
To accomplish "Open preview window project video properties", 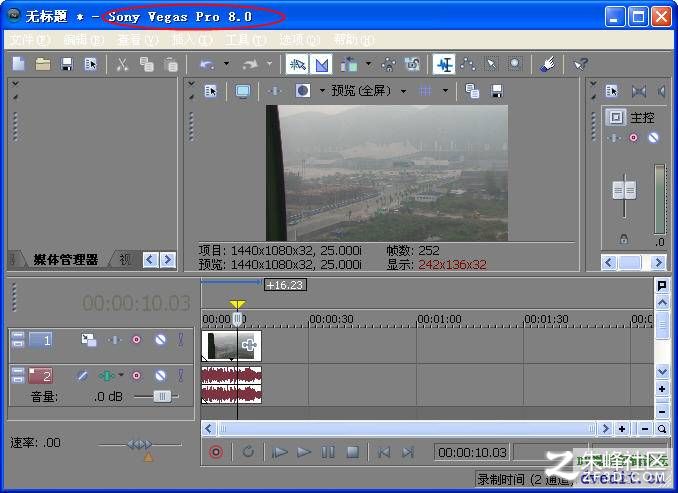I will tap(211, 91).
